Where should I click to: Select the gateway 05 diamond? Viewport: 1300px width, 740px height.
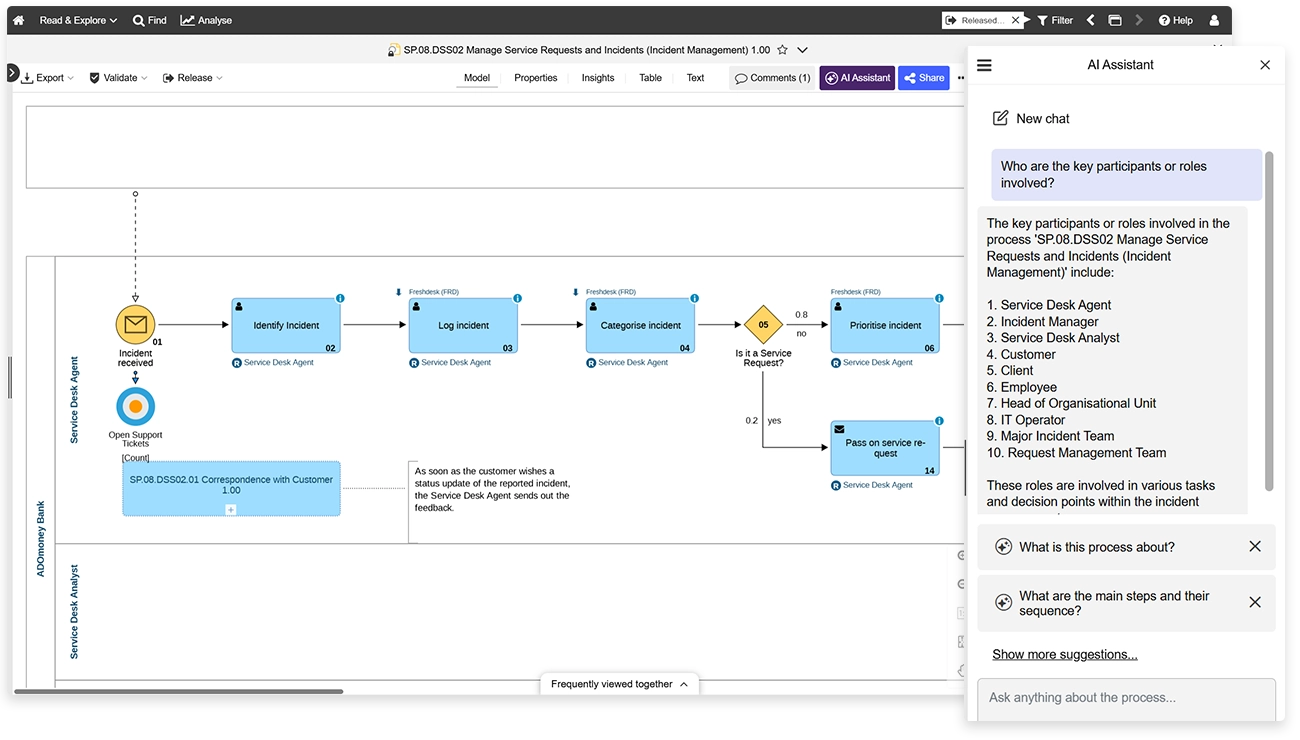point(763,325)
